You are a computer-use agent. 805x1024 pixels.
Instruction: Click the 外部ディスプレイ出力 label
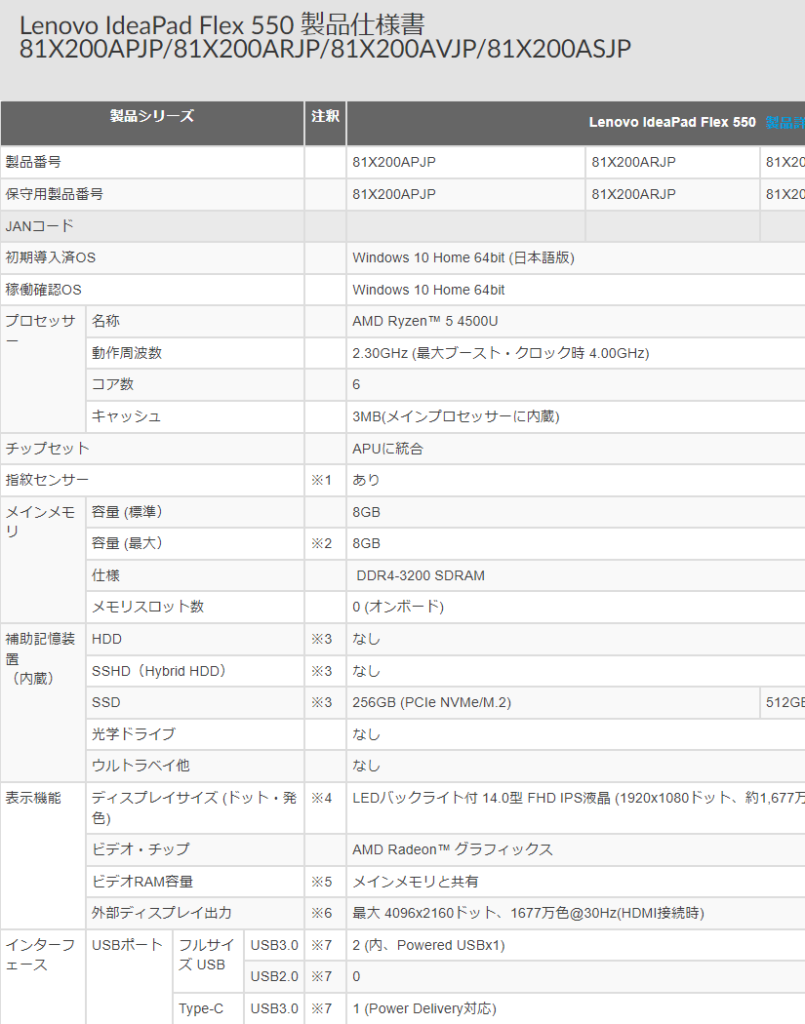tap(161, 913)
